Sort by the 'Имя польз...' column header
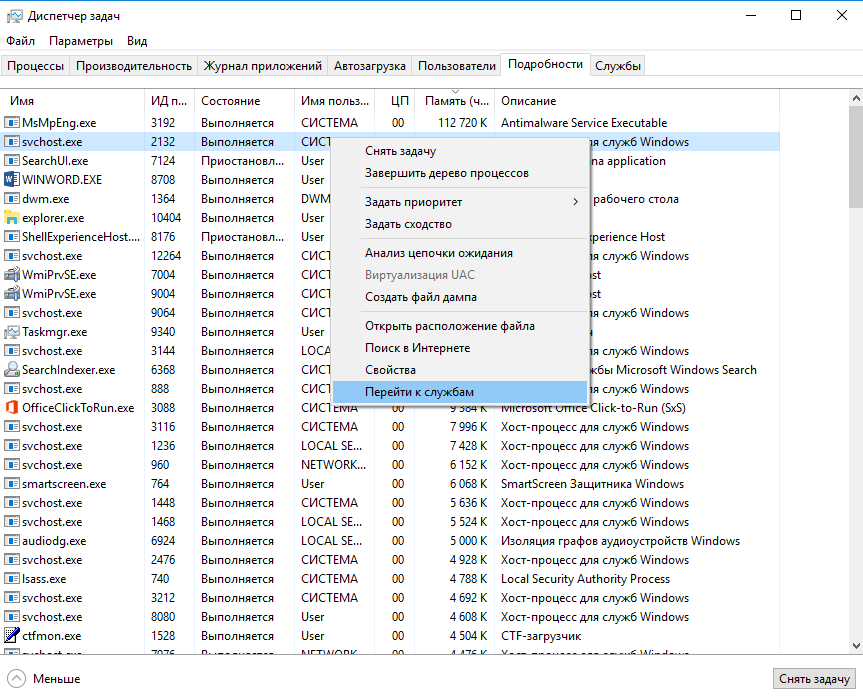Screen dimensions: 863x700 (x=335, y=101)
